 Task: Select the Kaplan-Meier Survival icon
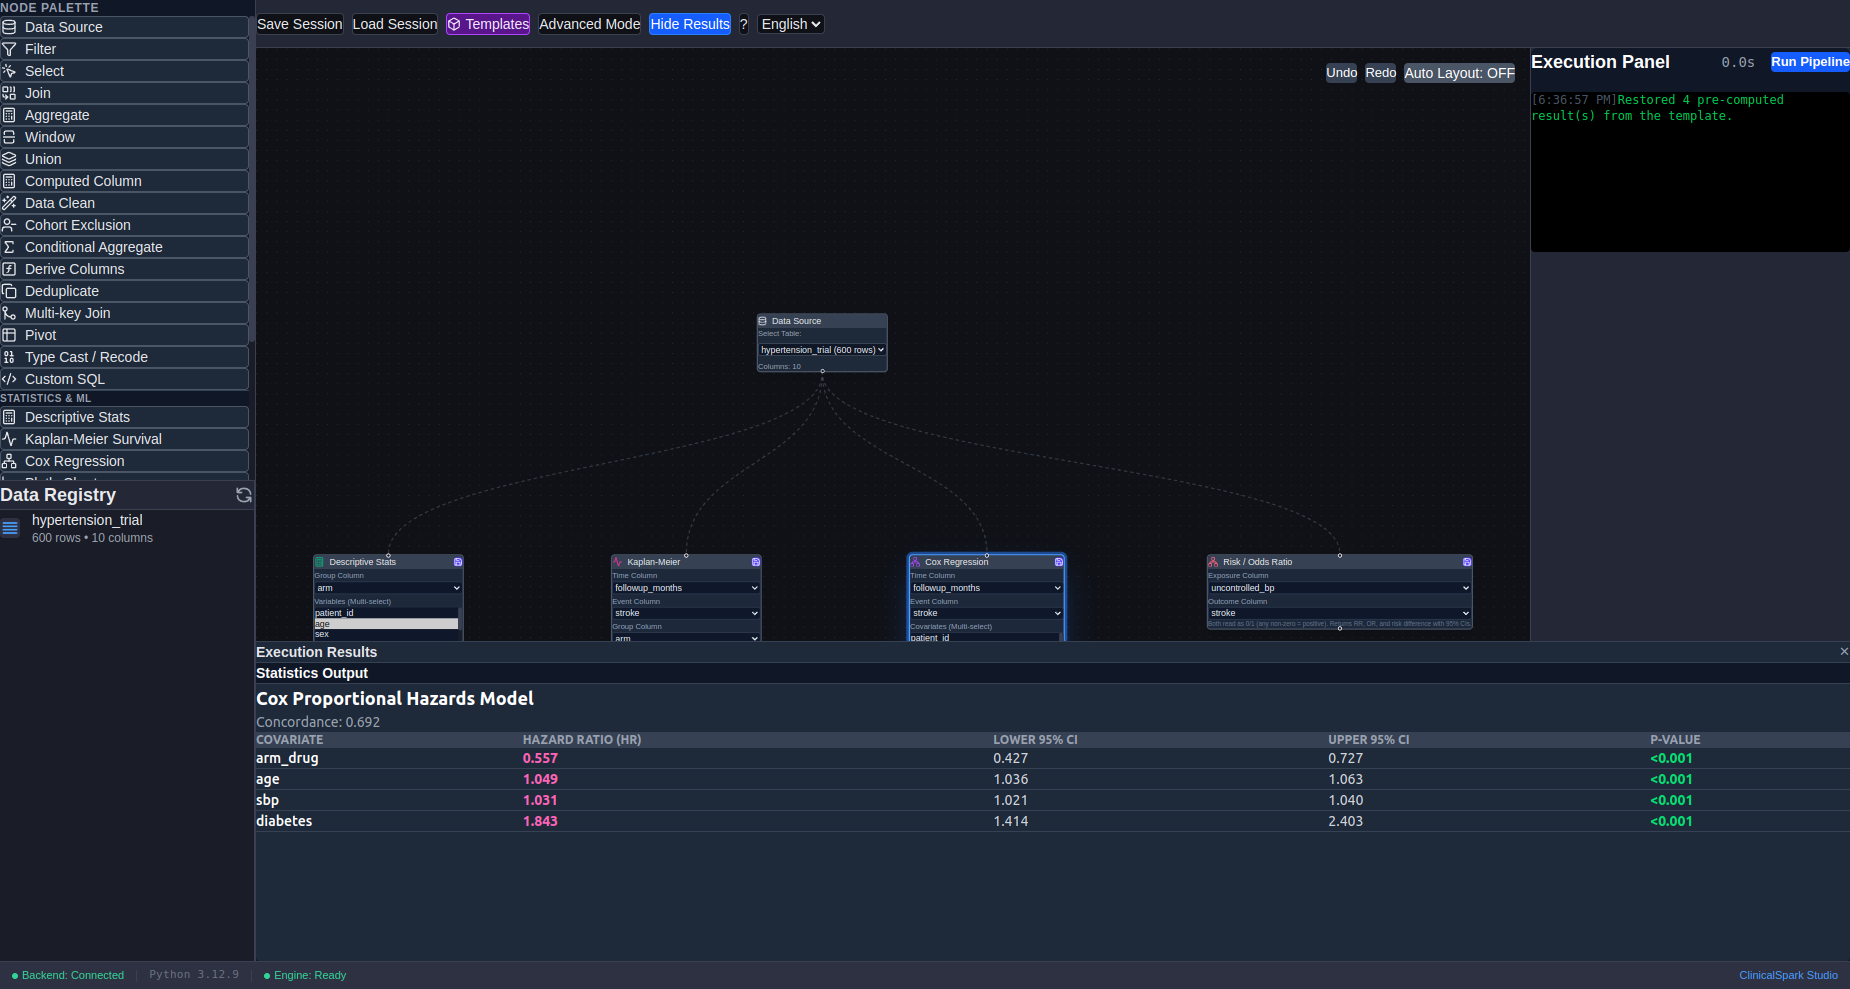click(9, 439)
